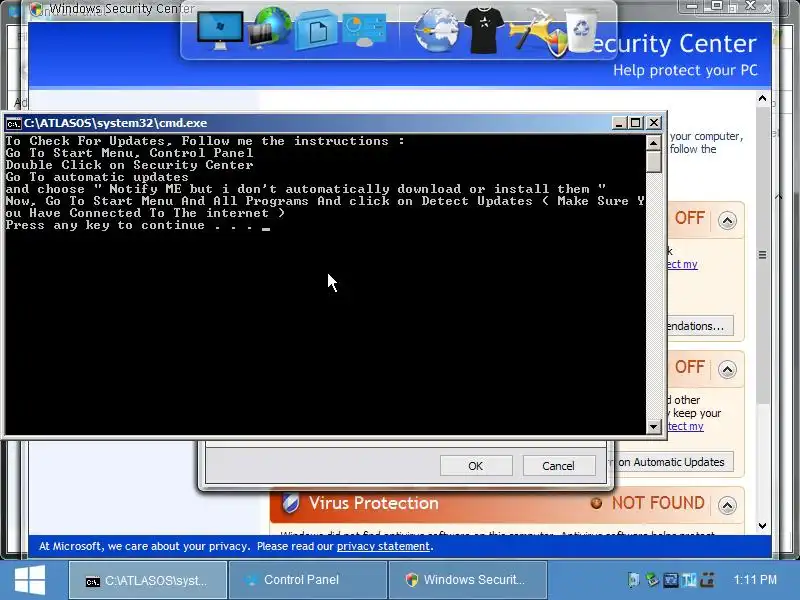
Task: Open the lower 'tect my' link in Security Center
Action: coord(685,427)
